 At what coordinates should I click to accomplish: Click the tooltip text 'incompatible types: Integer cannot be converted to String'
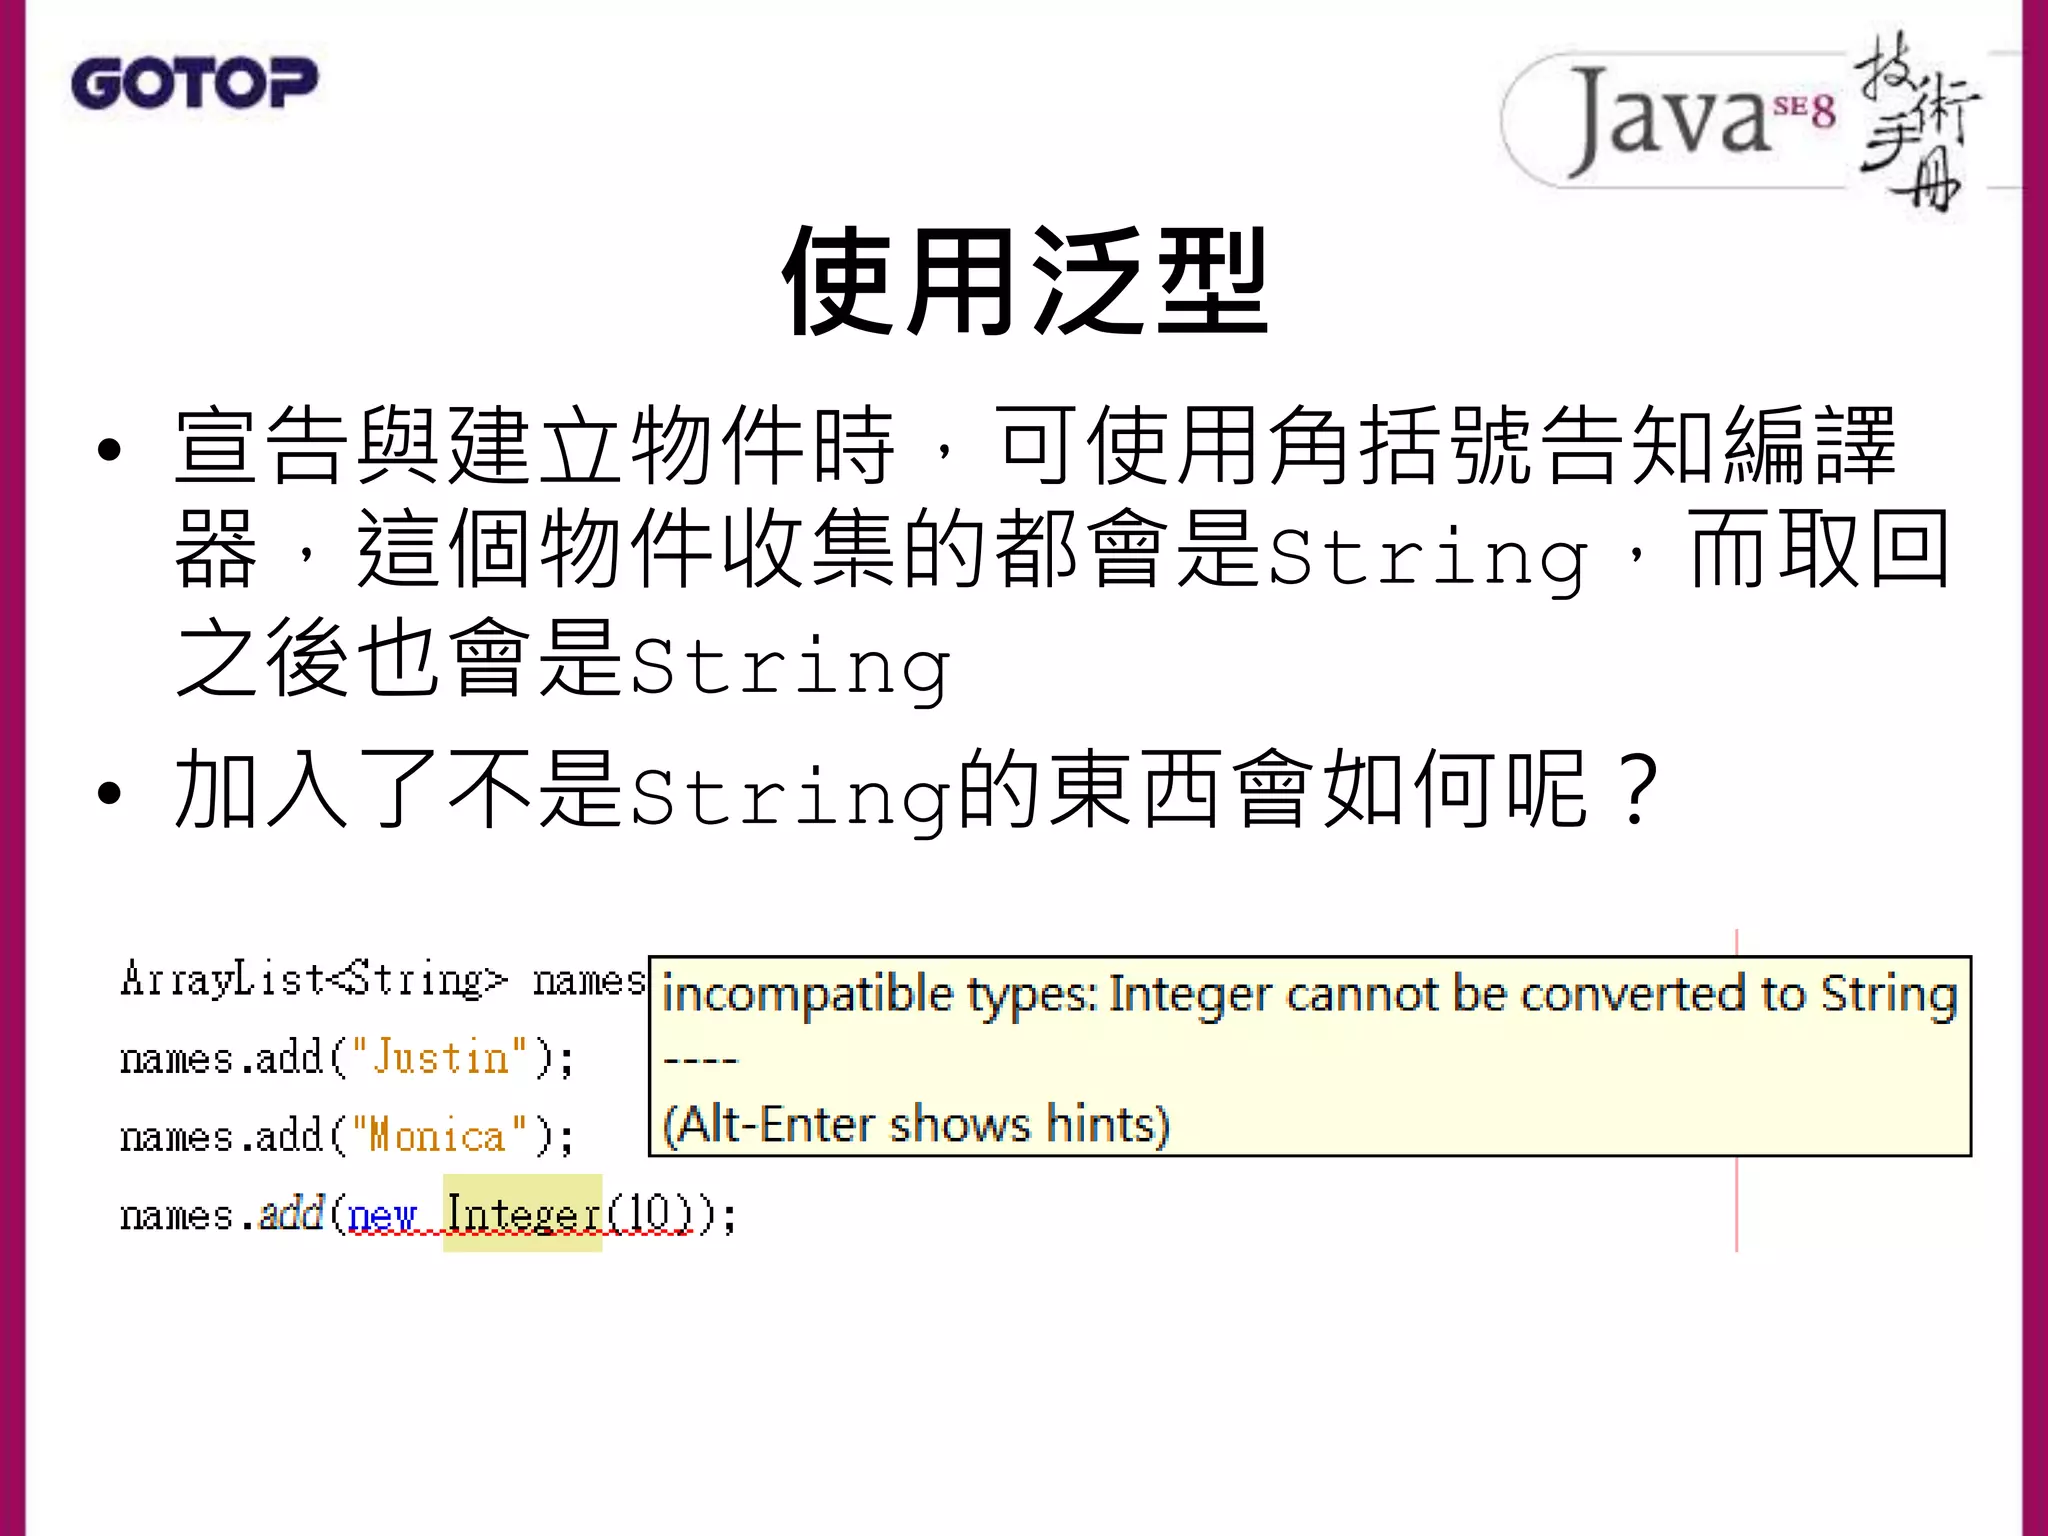(1309, 994)
